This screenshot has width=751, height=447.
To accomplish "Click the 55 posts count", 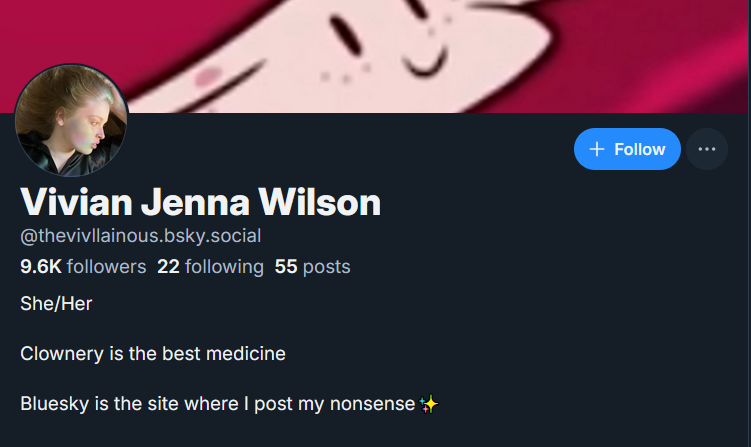I will pos(312,267).
